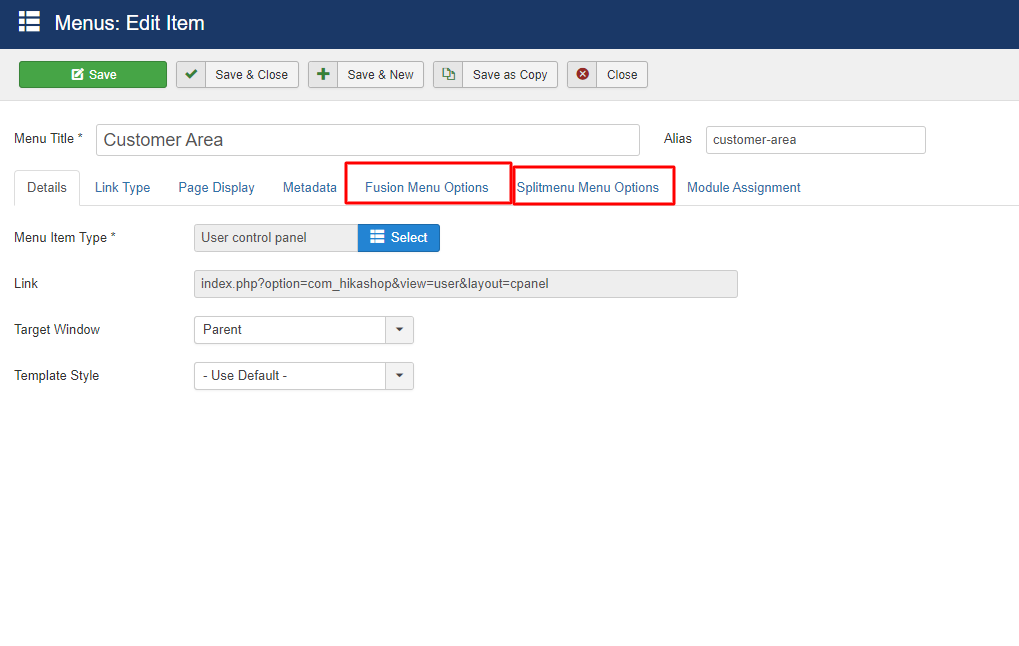This screenshot has height=646, width=1019.
Task: Click Select to choose menu item type
Action: 398,238
